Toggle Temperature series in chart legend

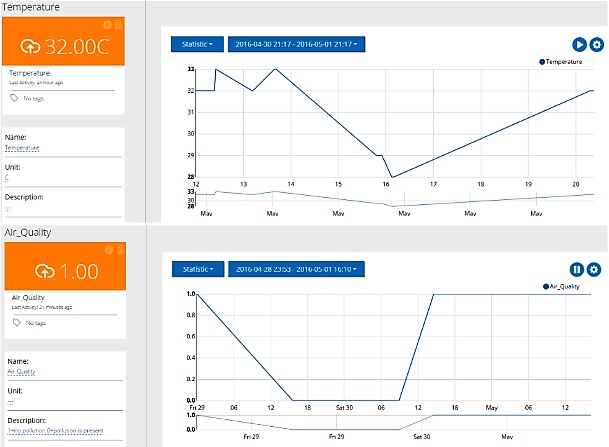coord(574,62)
